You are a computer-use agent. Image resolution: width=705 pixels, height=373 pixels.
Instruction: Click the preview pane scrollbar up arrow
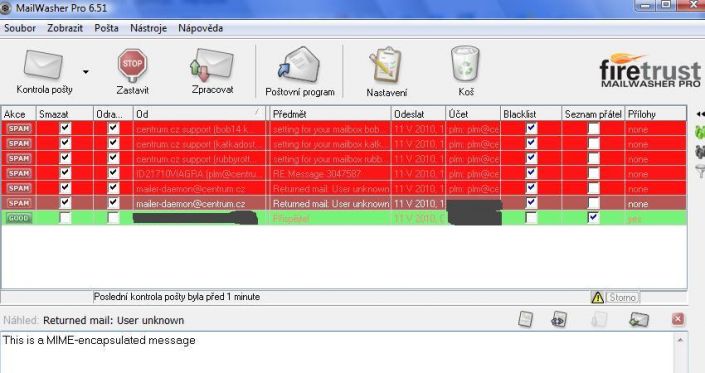(680, 340)
